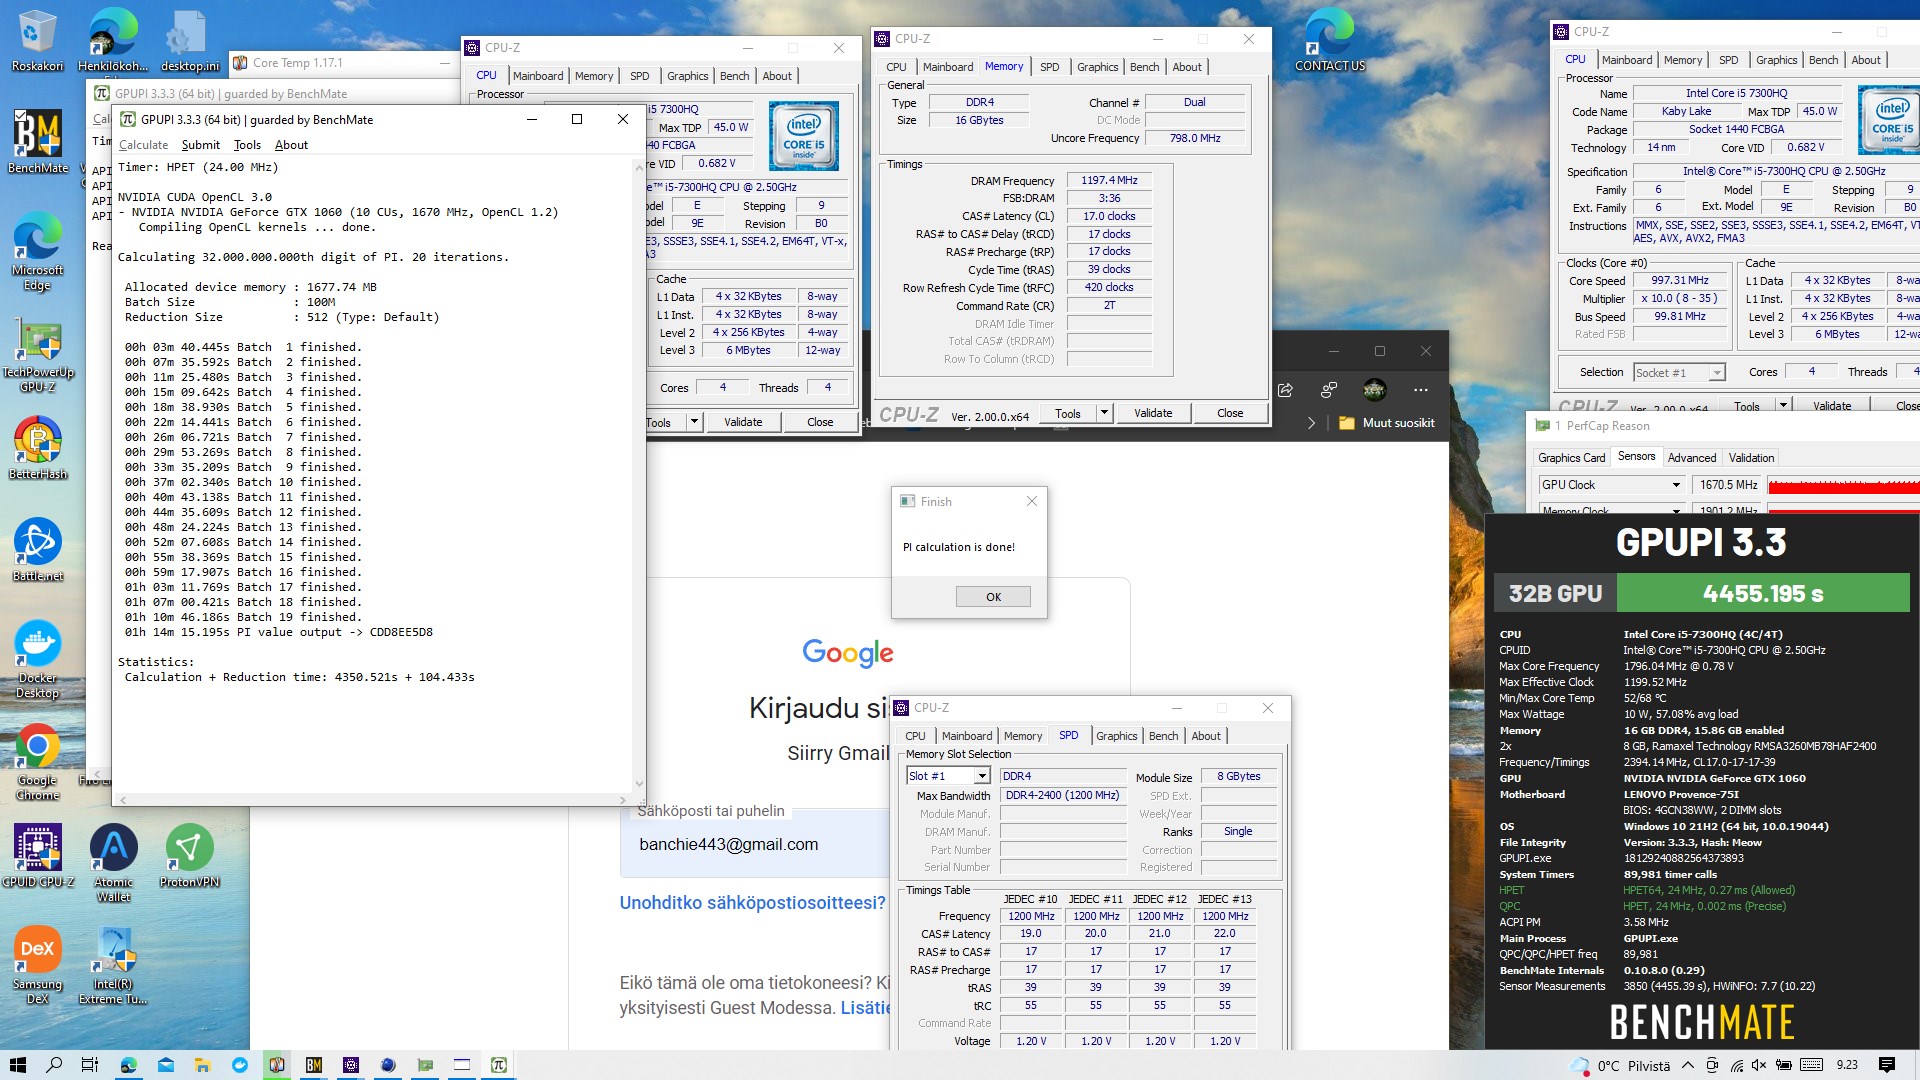Screen dimensions: 1920x1080
Task: Launch Docker Desktop shortcut
Action: click(37, 658)
